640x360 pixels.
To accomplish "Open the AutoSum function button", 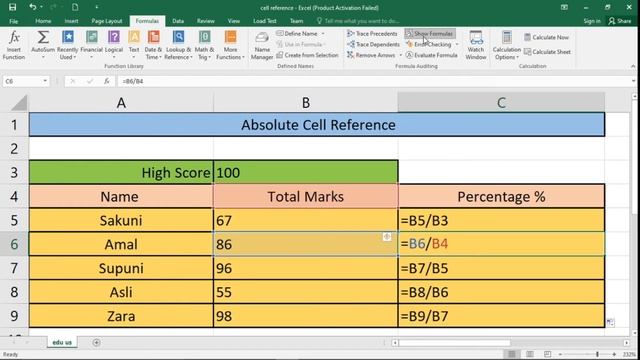I will (43, 45).
